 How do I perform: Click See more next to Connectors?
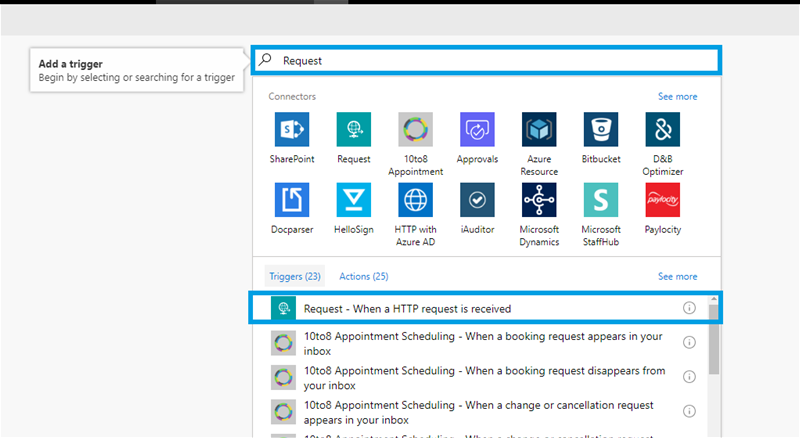[677, 97]
